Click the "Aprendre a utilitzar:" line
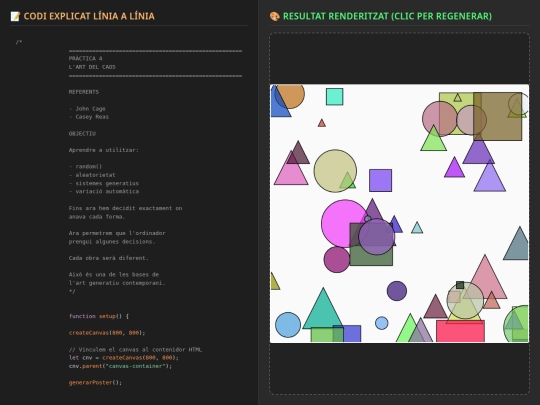Image resolution: width=540 pixels, height=405 pixels. (104, 150)
